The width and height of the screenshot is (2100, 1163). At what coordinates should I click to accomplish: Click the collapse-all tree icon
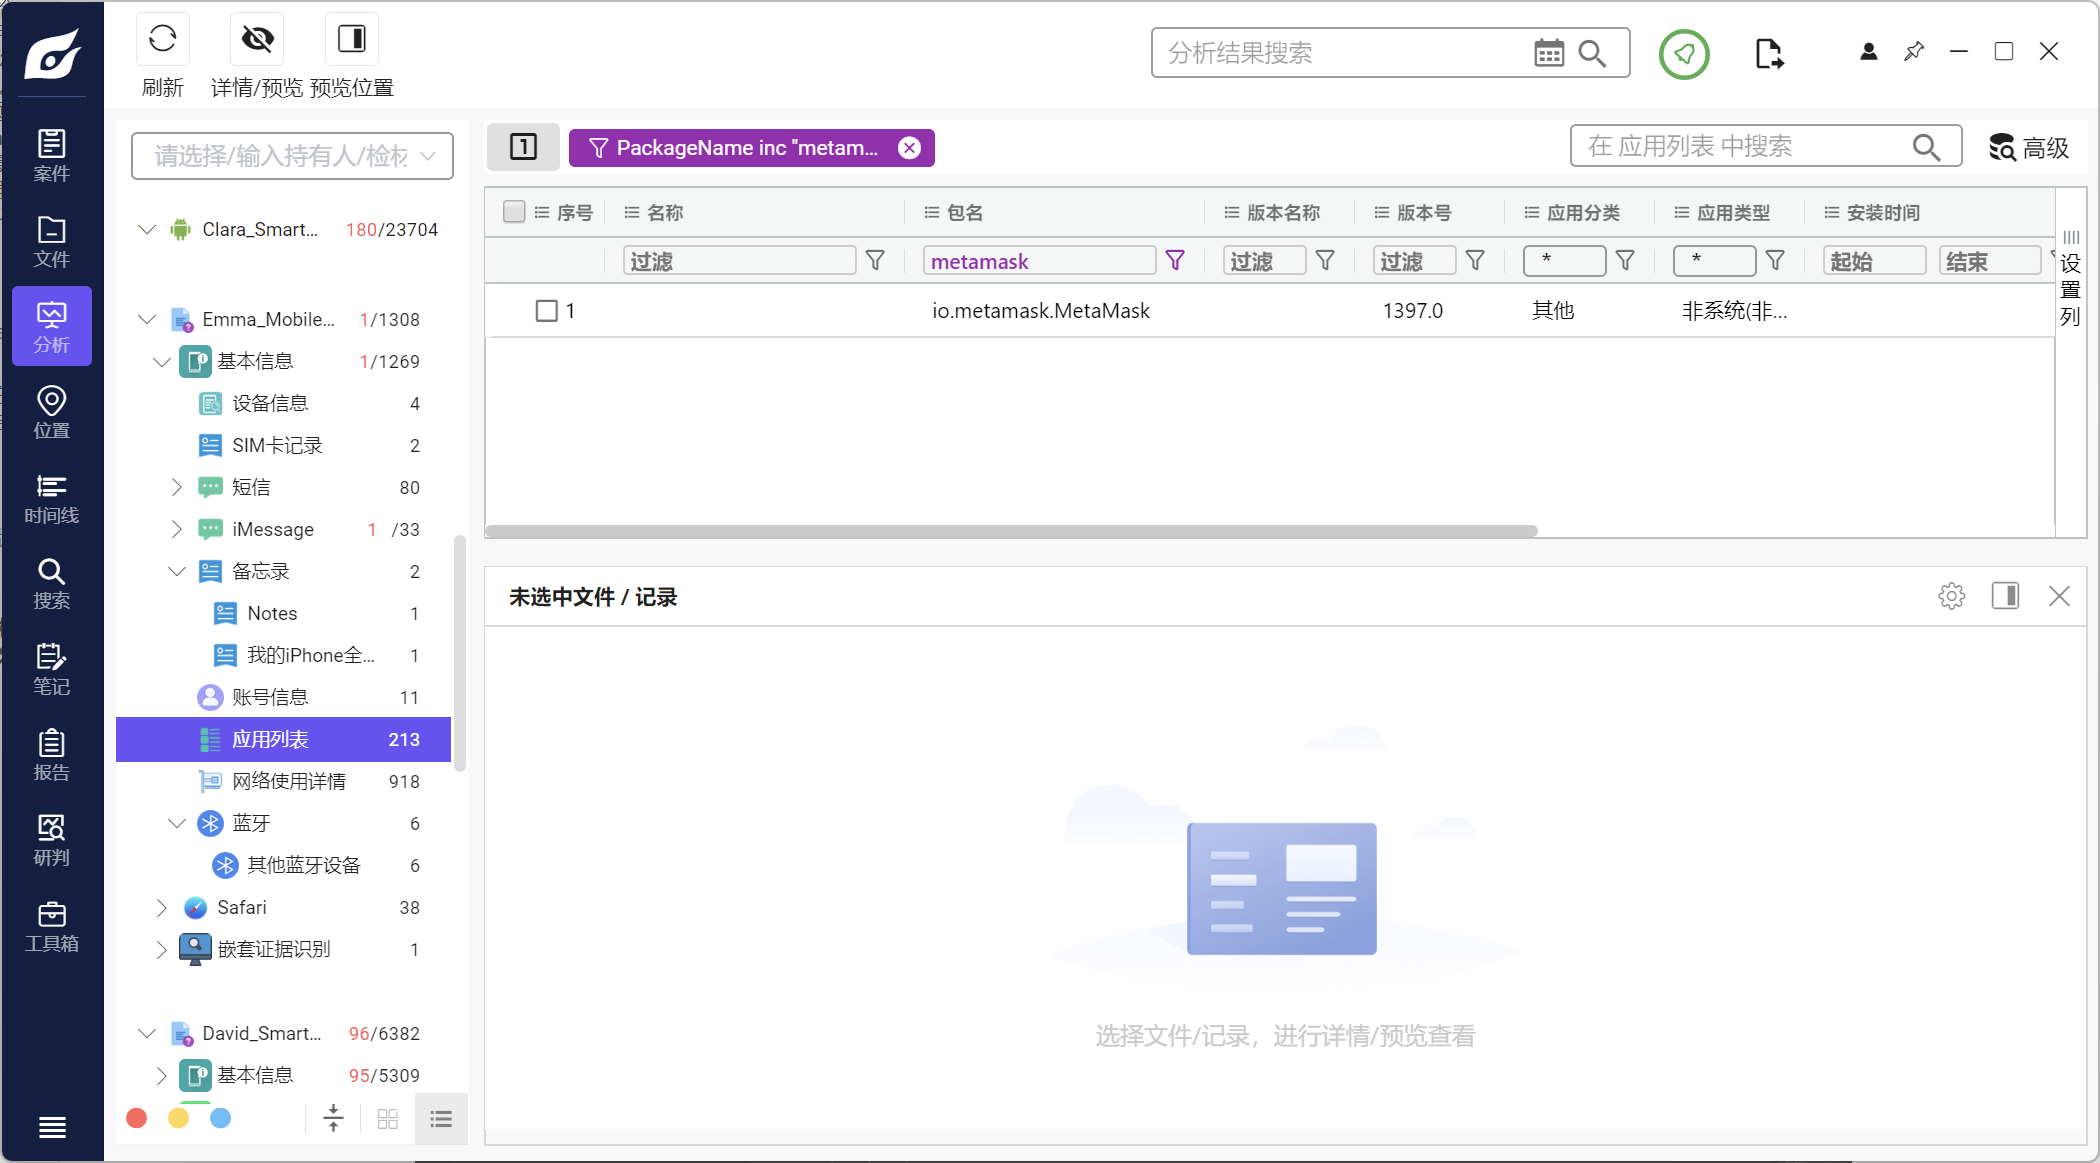334,1118
